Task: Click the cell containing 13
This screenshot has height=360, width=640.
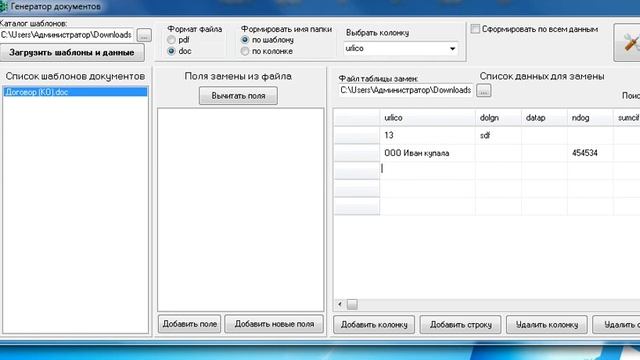Action: click(x=427, y=136)
